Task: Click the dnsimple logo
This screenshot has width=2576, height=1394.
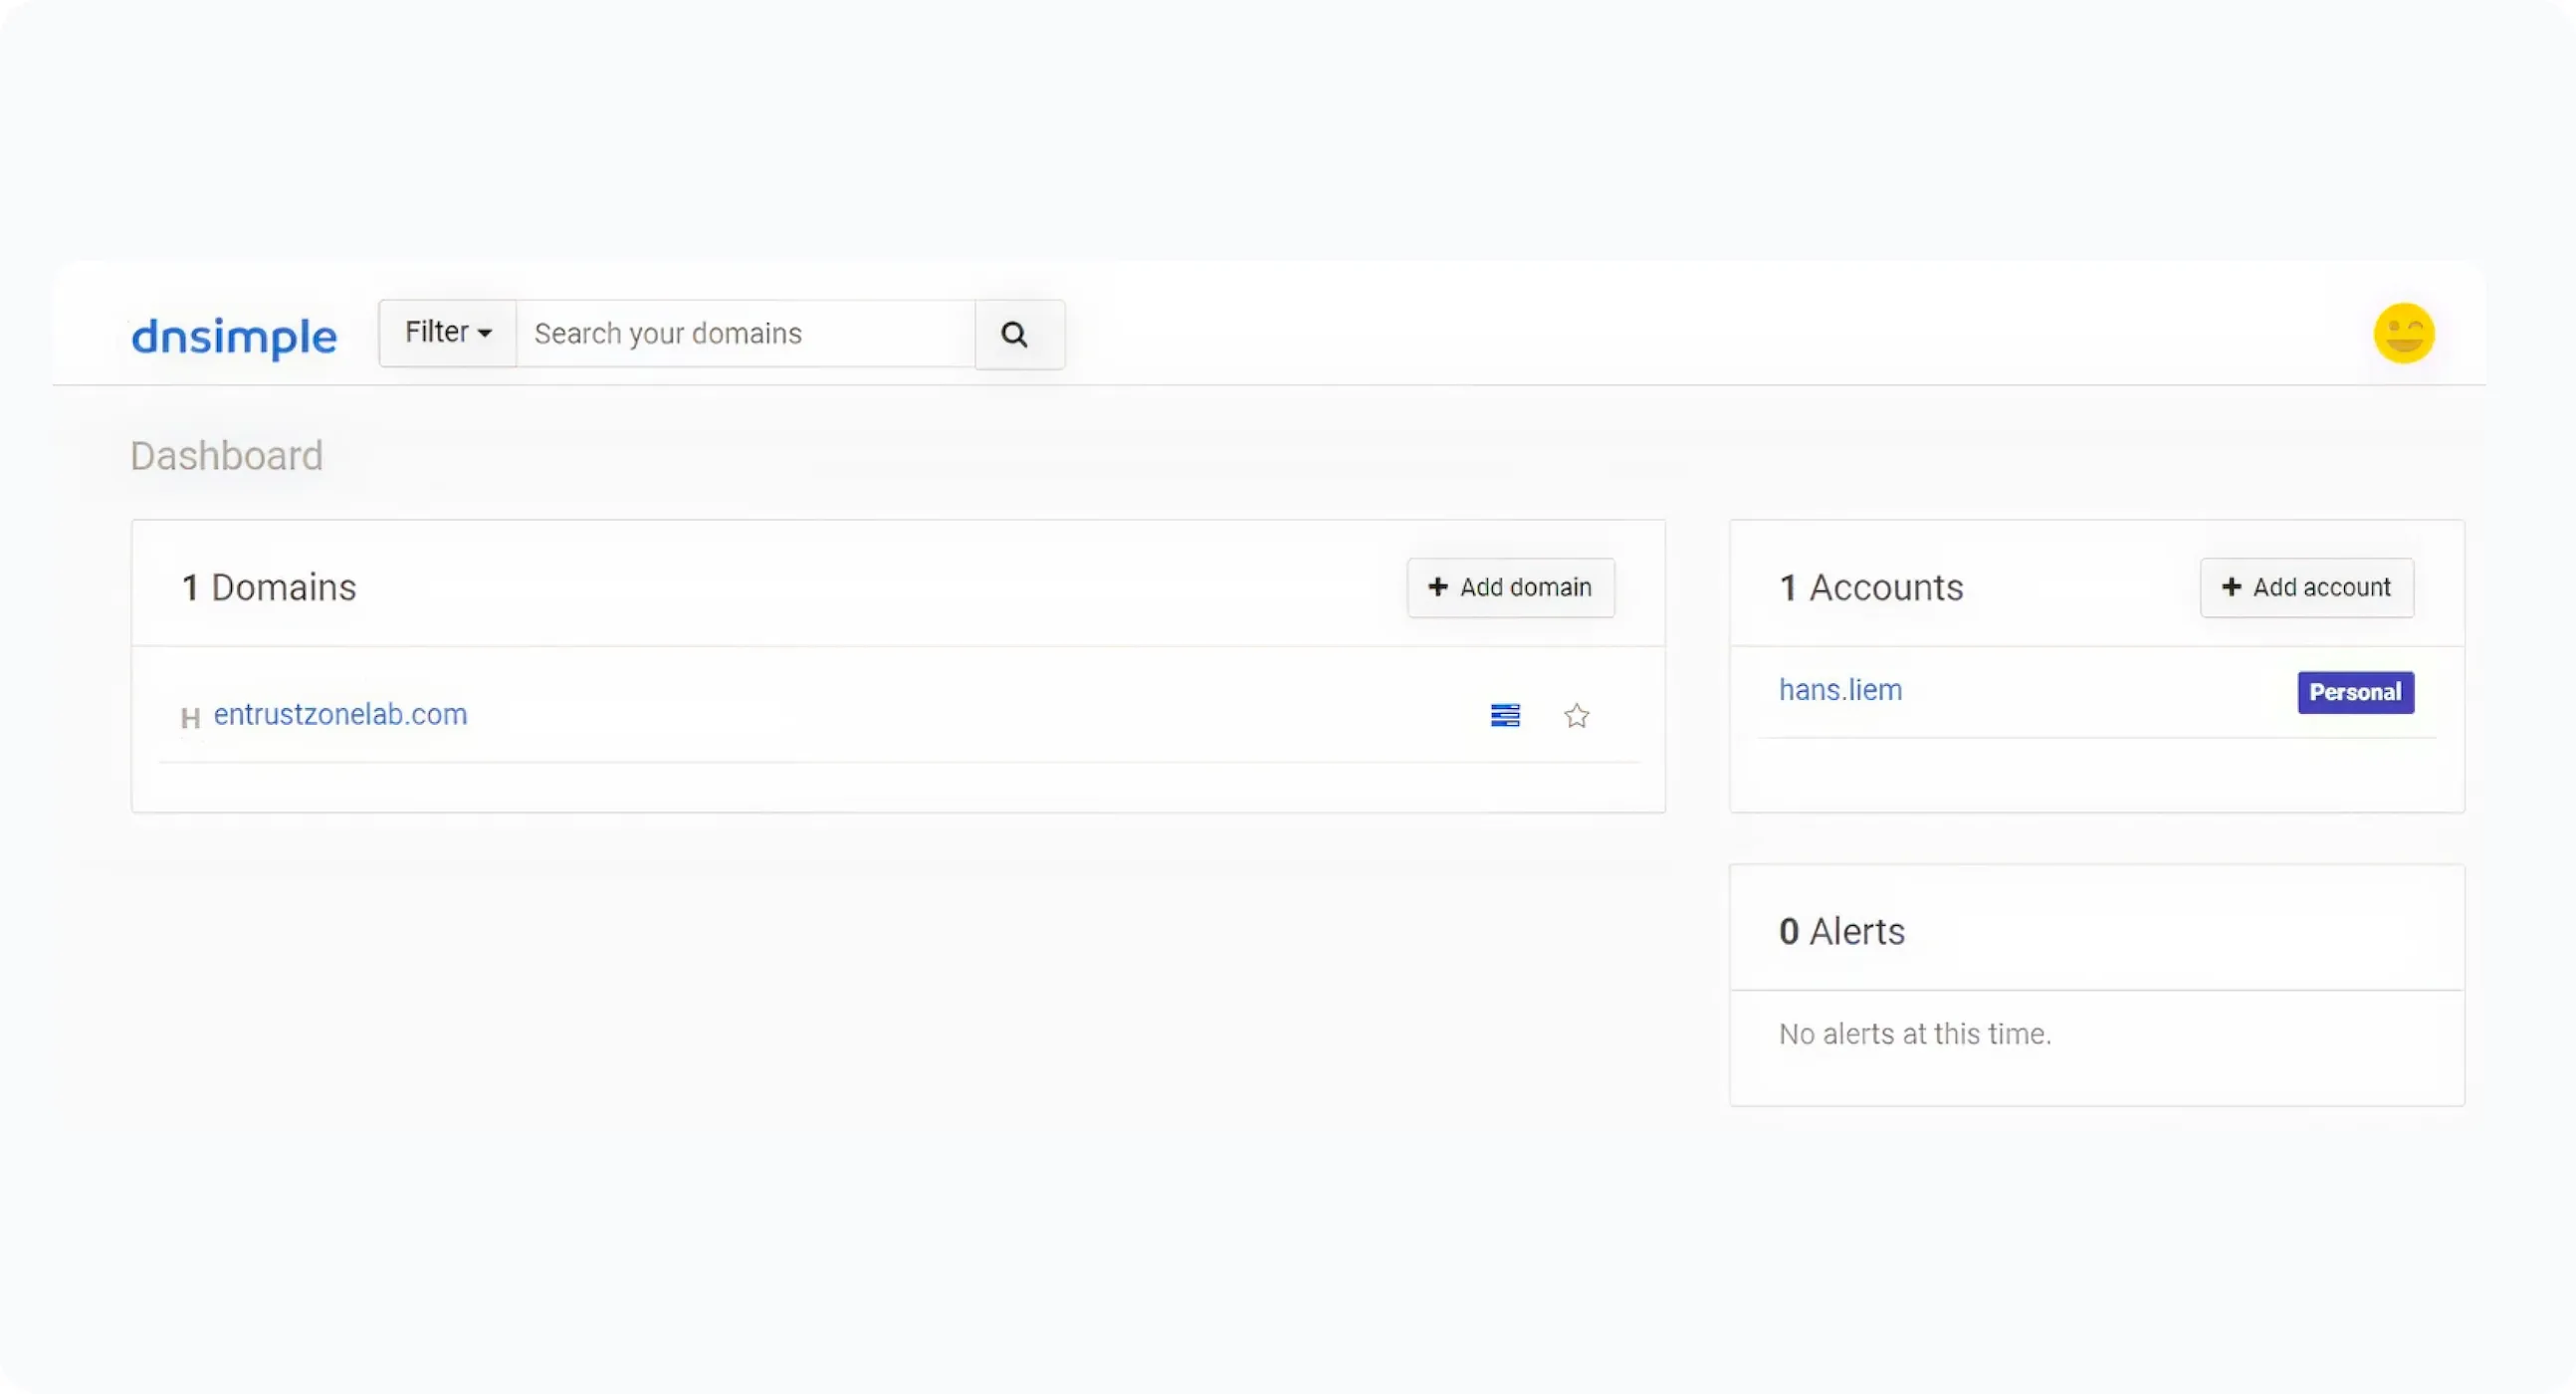Action: [234, 336]
